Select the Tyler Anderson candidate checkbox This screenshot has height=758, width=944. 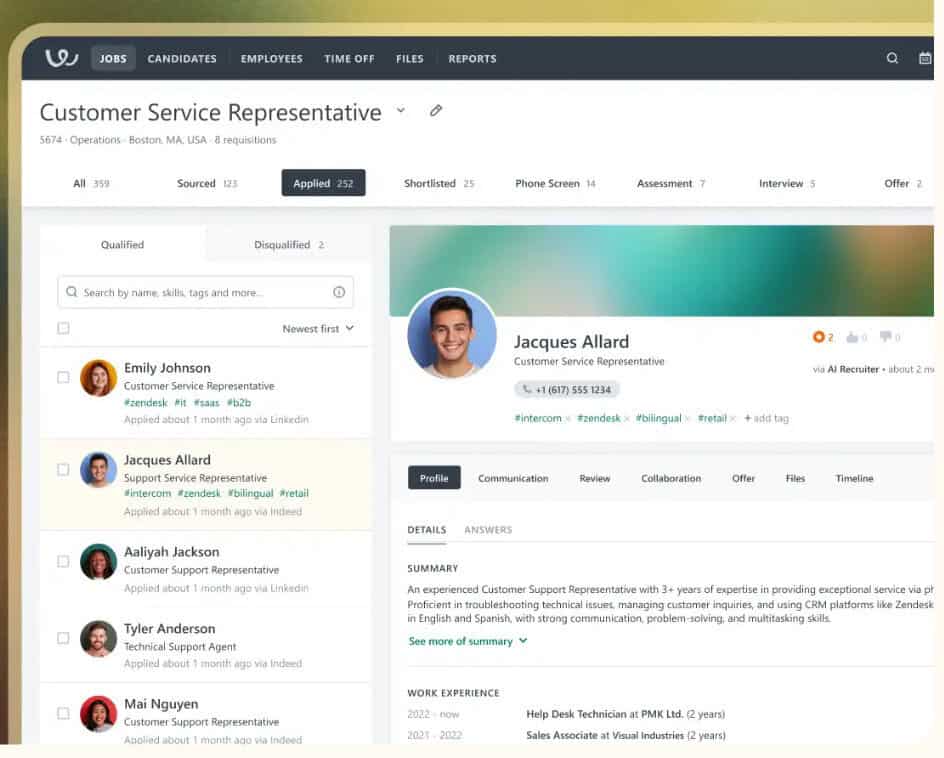coord(63,638)
